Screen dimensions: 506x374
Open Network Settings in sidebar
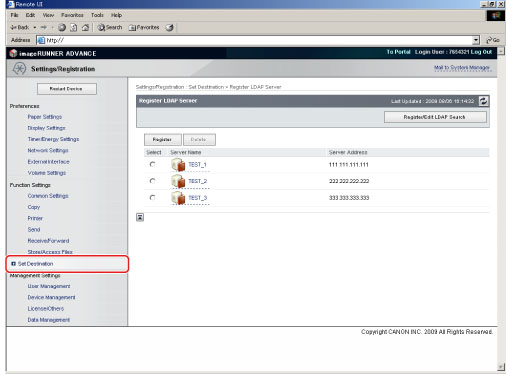[x=48, y=150]
